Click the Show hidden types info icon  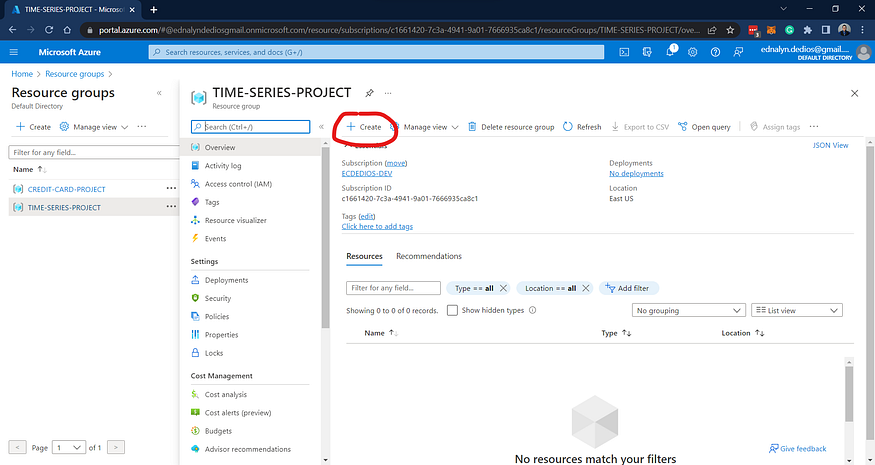532,310
